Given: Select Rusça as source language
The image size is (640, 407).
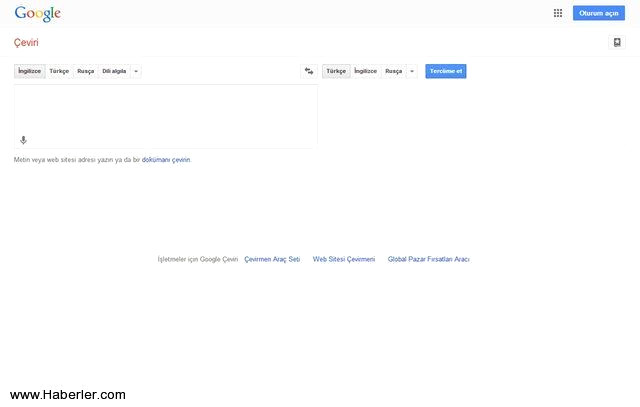Looking at the screenshot, I should (86, 71).
